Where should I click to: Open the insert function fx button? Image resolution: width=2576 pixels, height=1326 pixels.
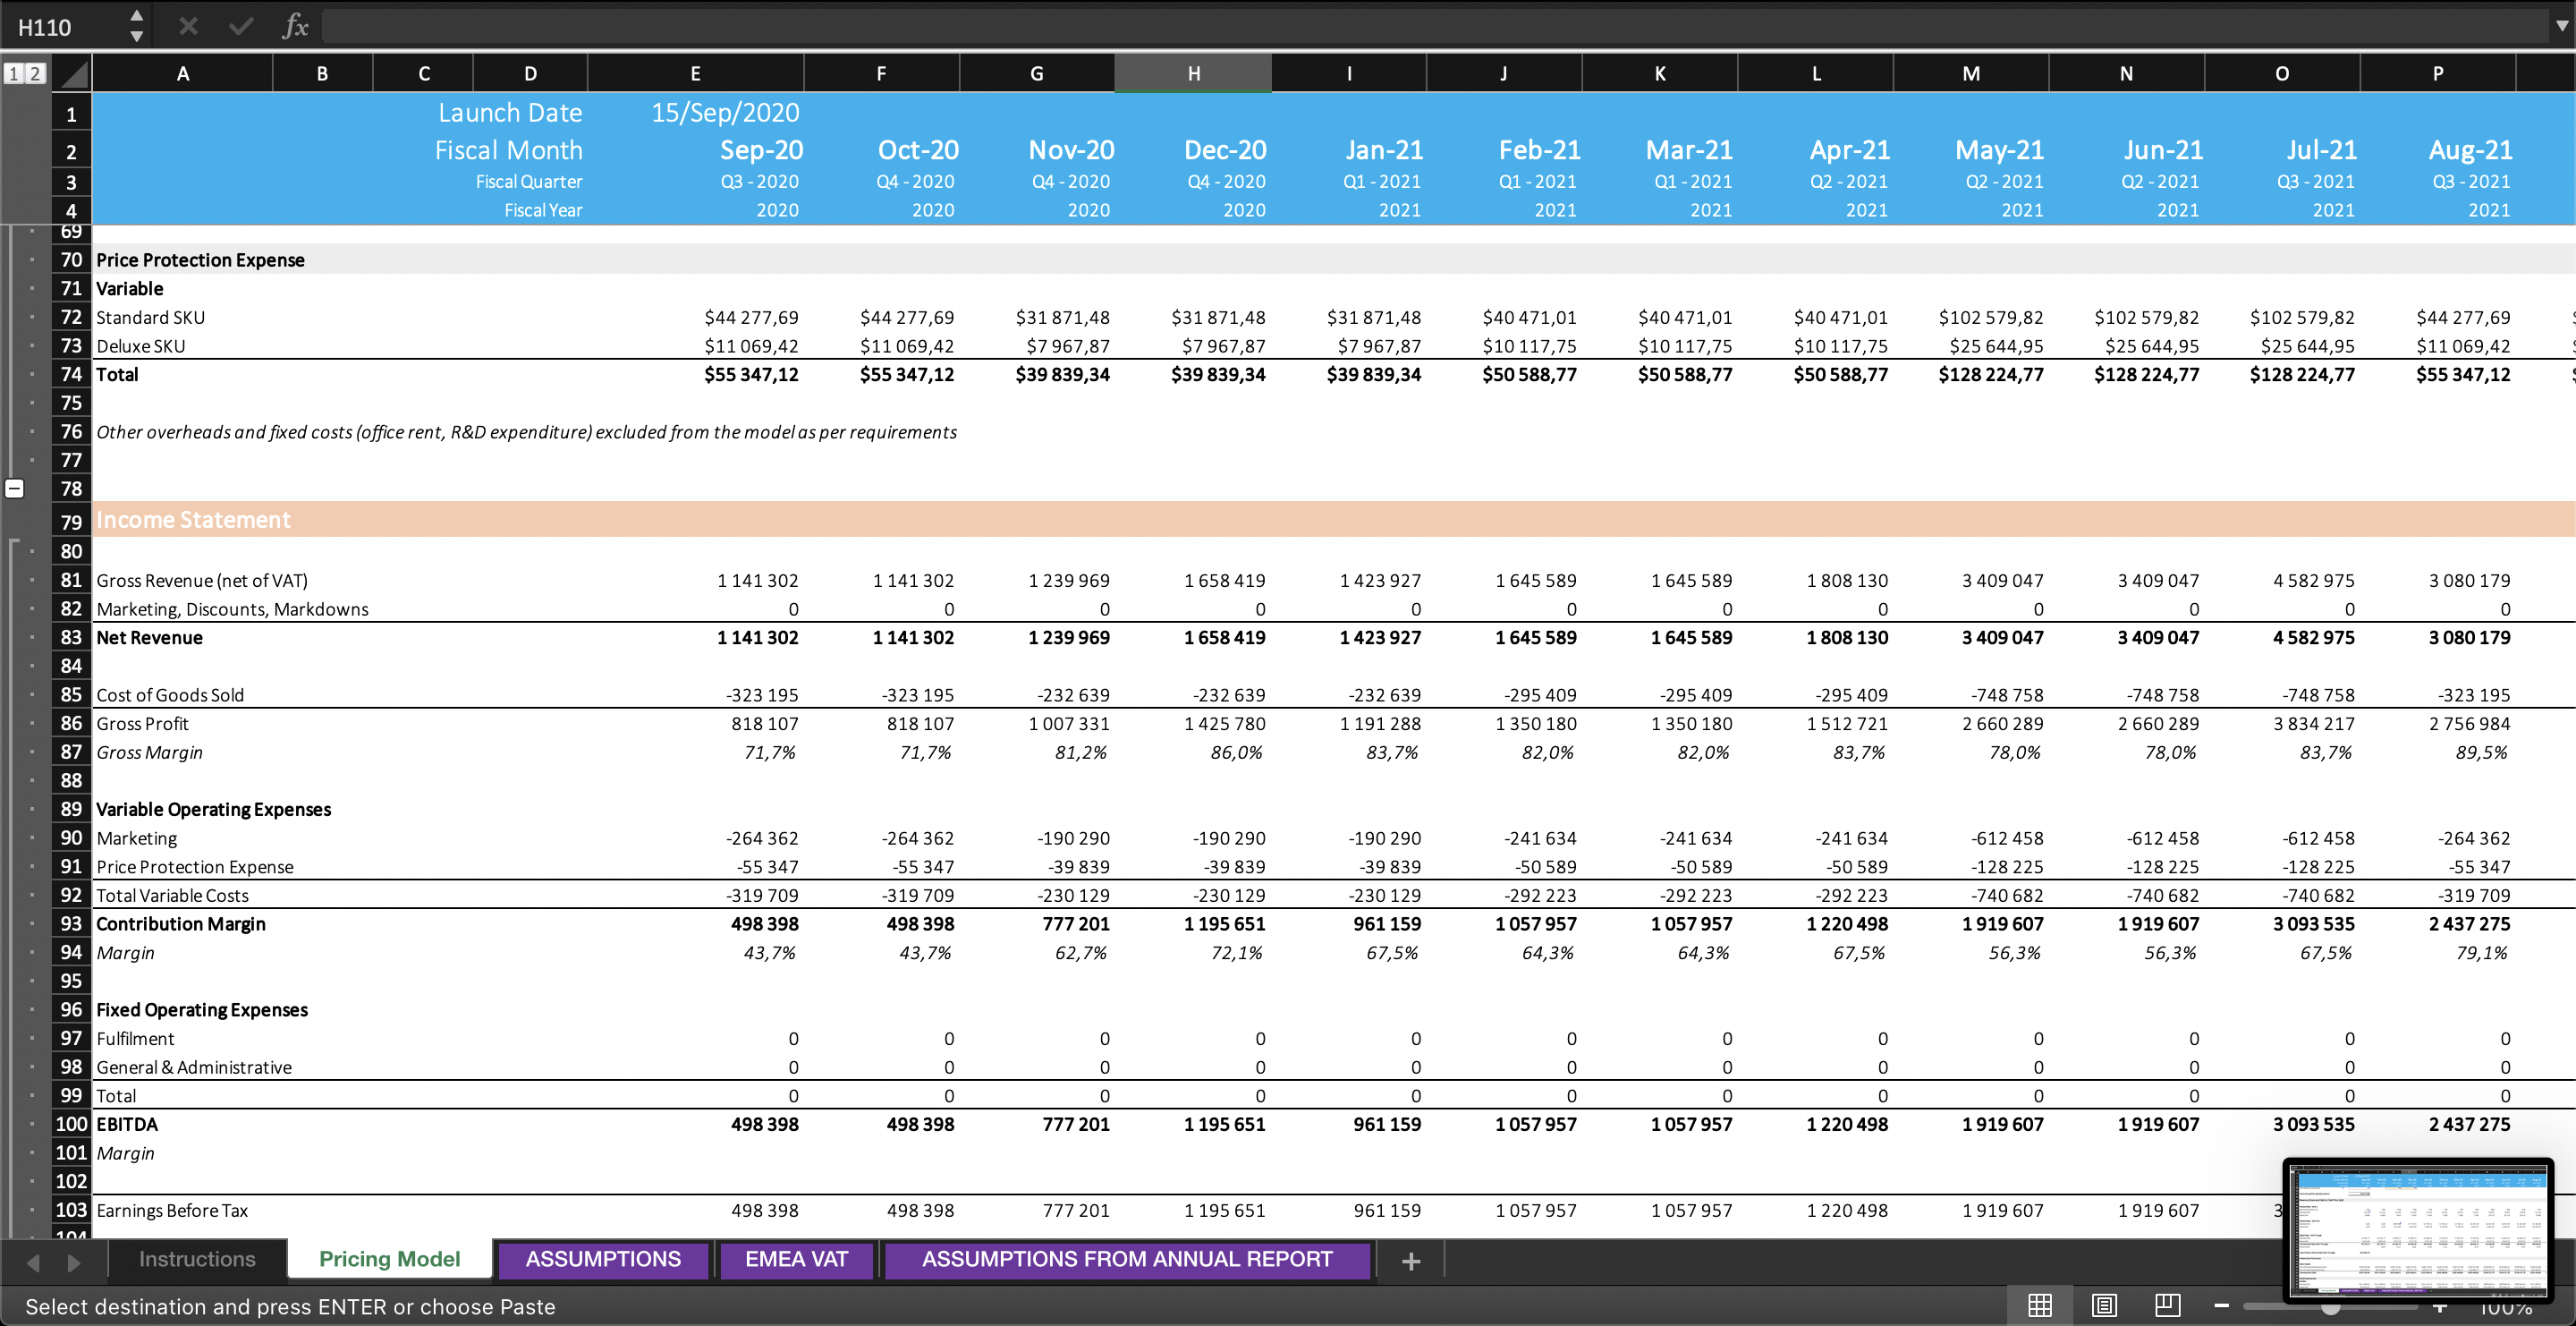[x=295, y=26]
